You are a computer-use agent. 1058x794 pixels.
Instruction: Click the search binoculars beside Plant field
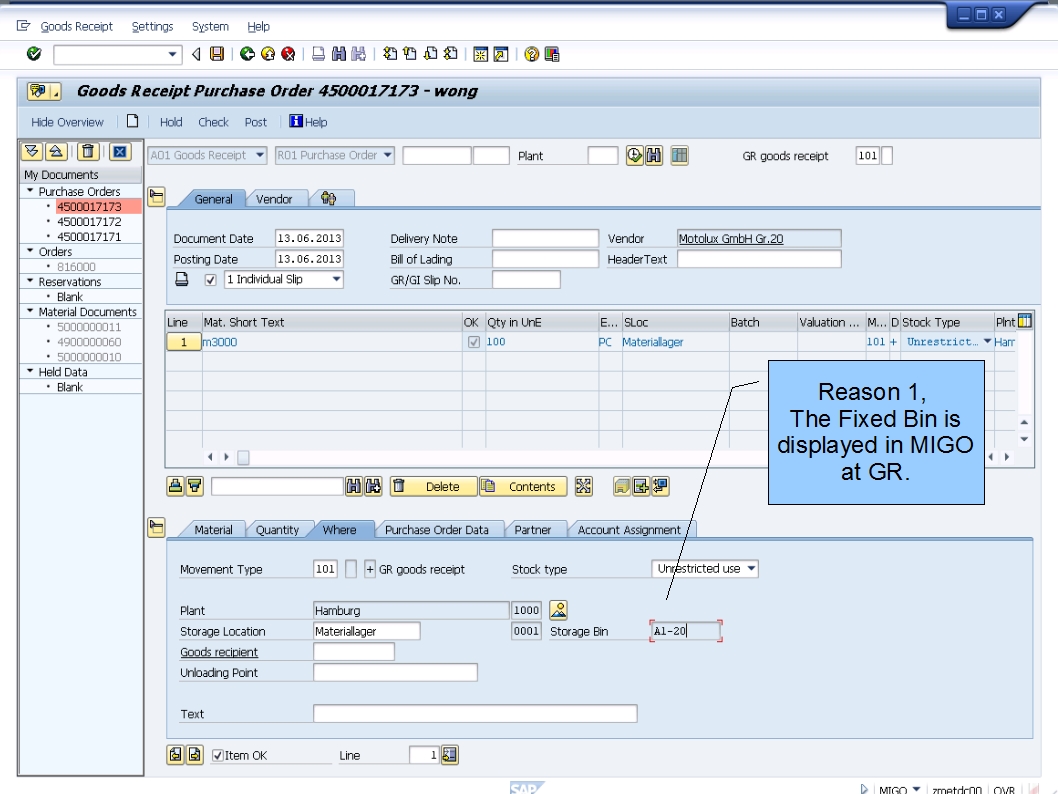click(654, 156)
